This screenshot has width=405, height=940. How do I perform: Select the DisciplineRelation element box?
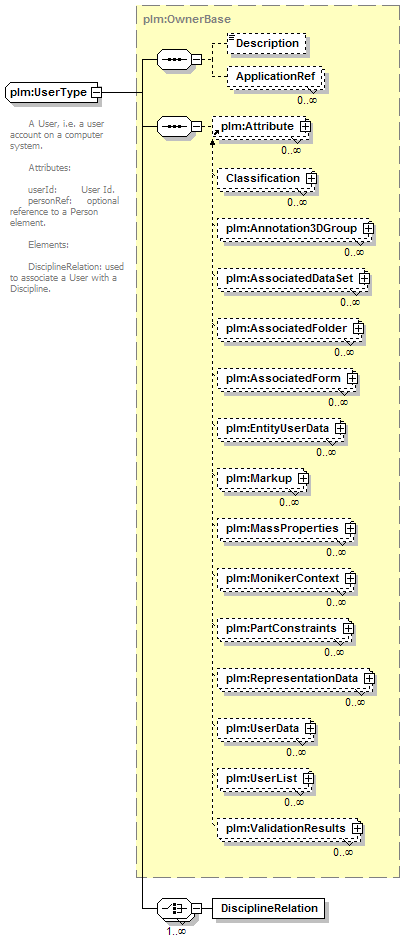[269, 908]
